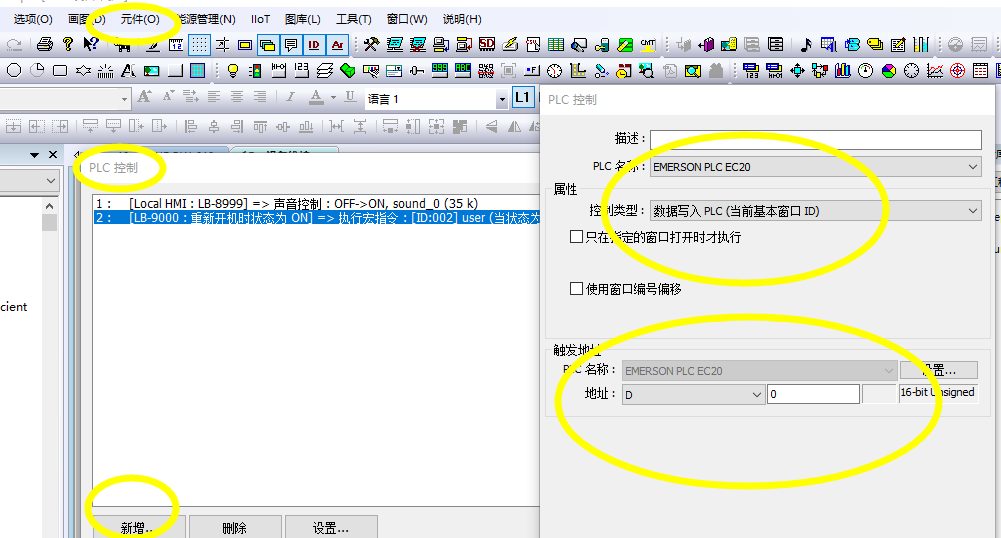The width and height of the screenshot is (1001, 538).
Task: Click the system parameters (hammer and wrench) icon
Action: (371, 44)
